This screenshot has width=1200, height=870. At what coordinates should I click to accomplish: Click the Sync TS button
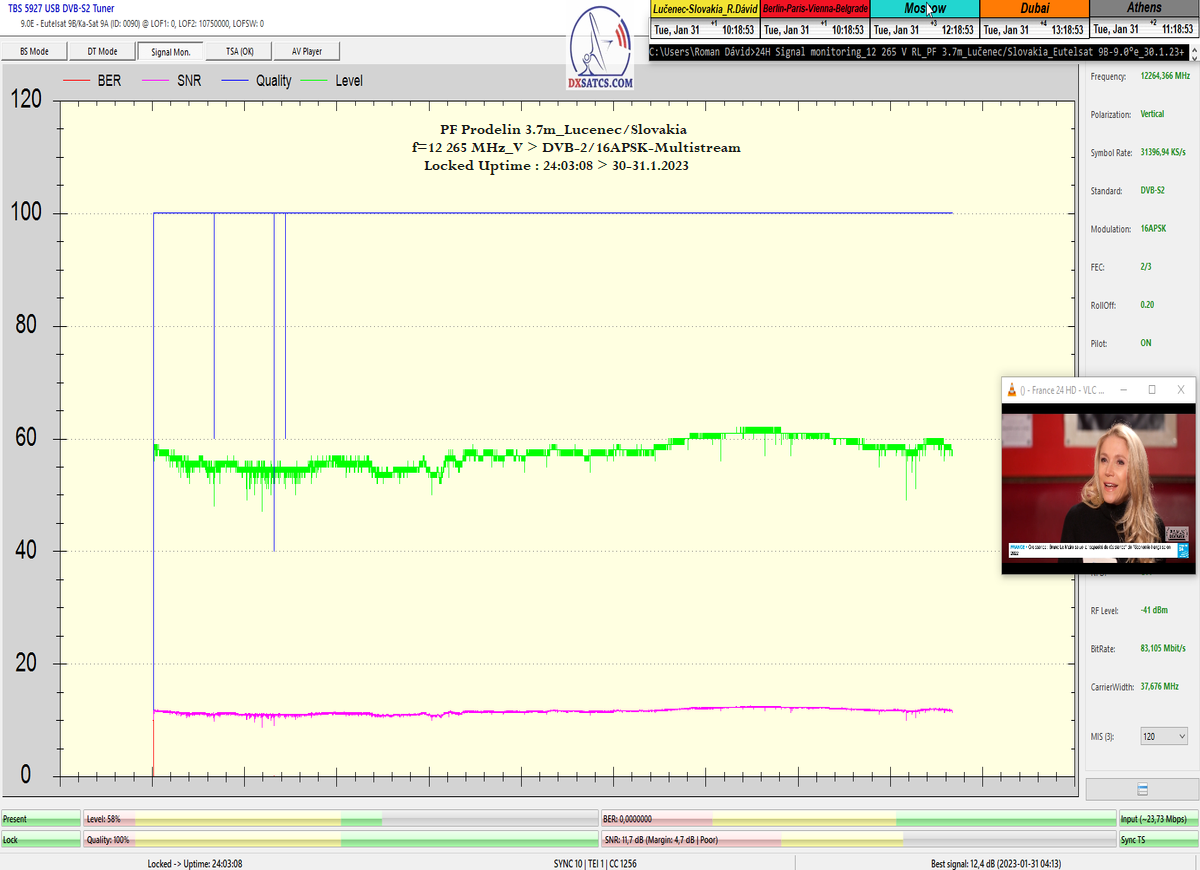1156,840
